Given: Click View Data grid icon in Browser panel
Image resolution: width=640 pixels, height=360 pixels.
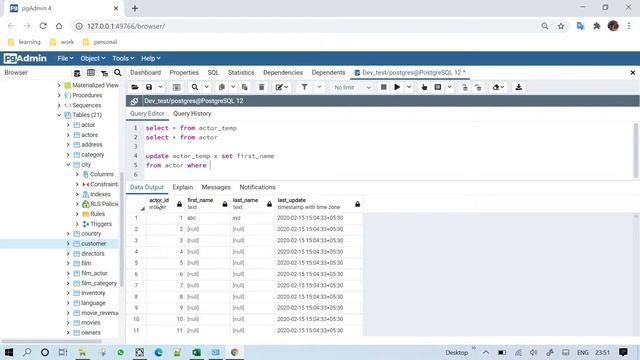Looking at the screenshot, I should pyautogui.click(x=91, y=73).
